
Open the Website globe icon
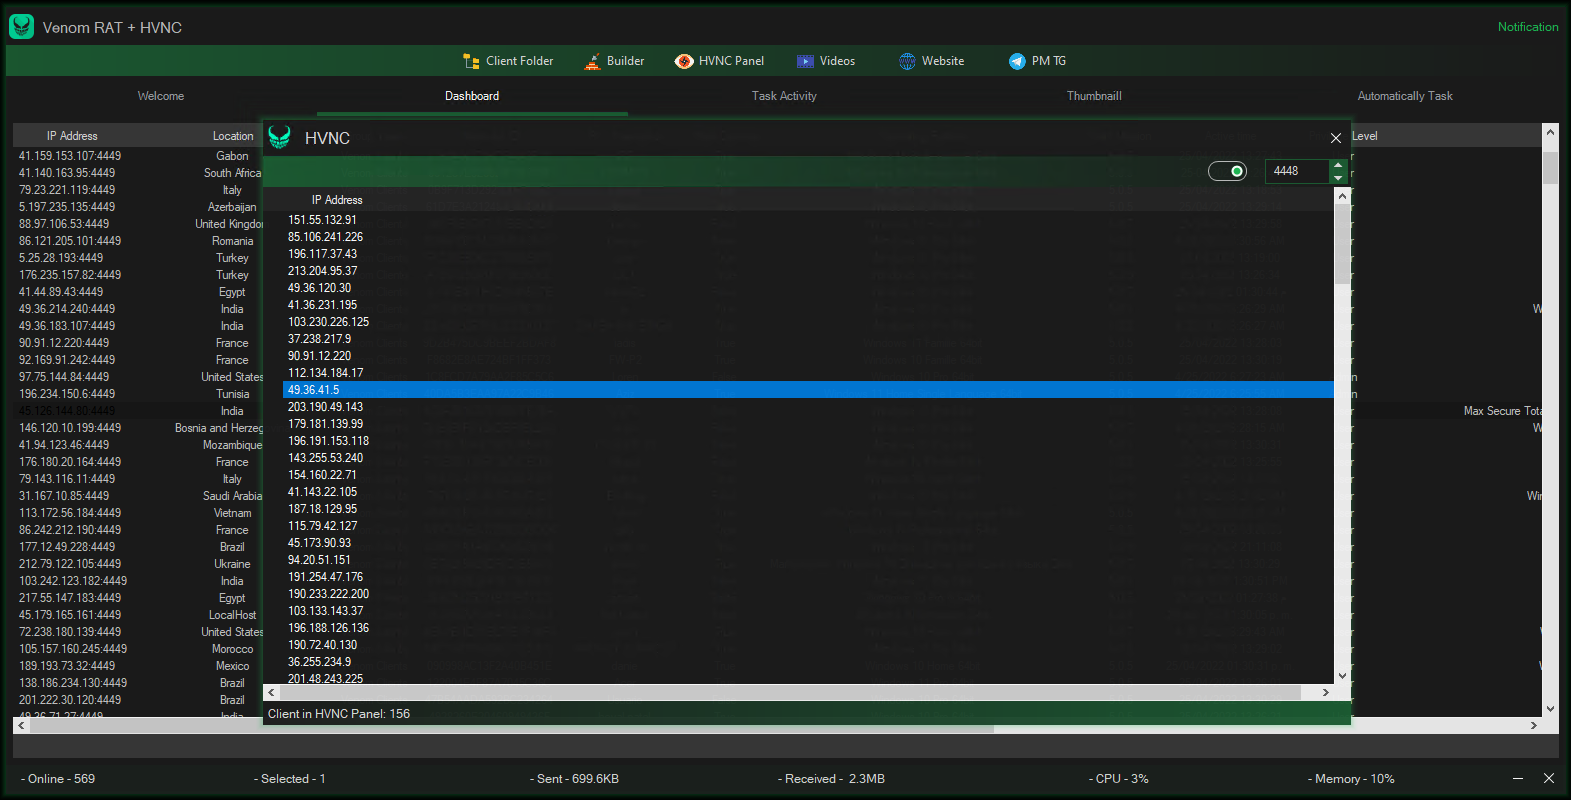tap(907, 61)
